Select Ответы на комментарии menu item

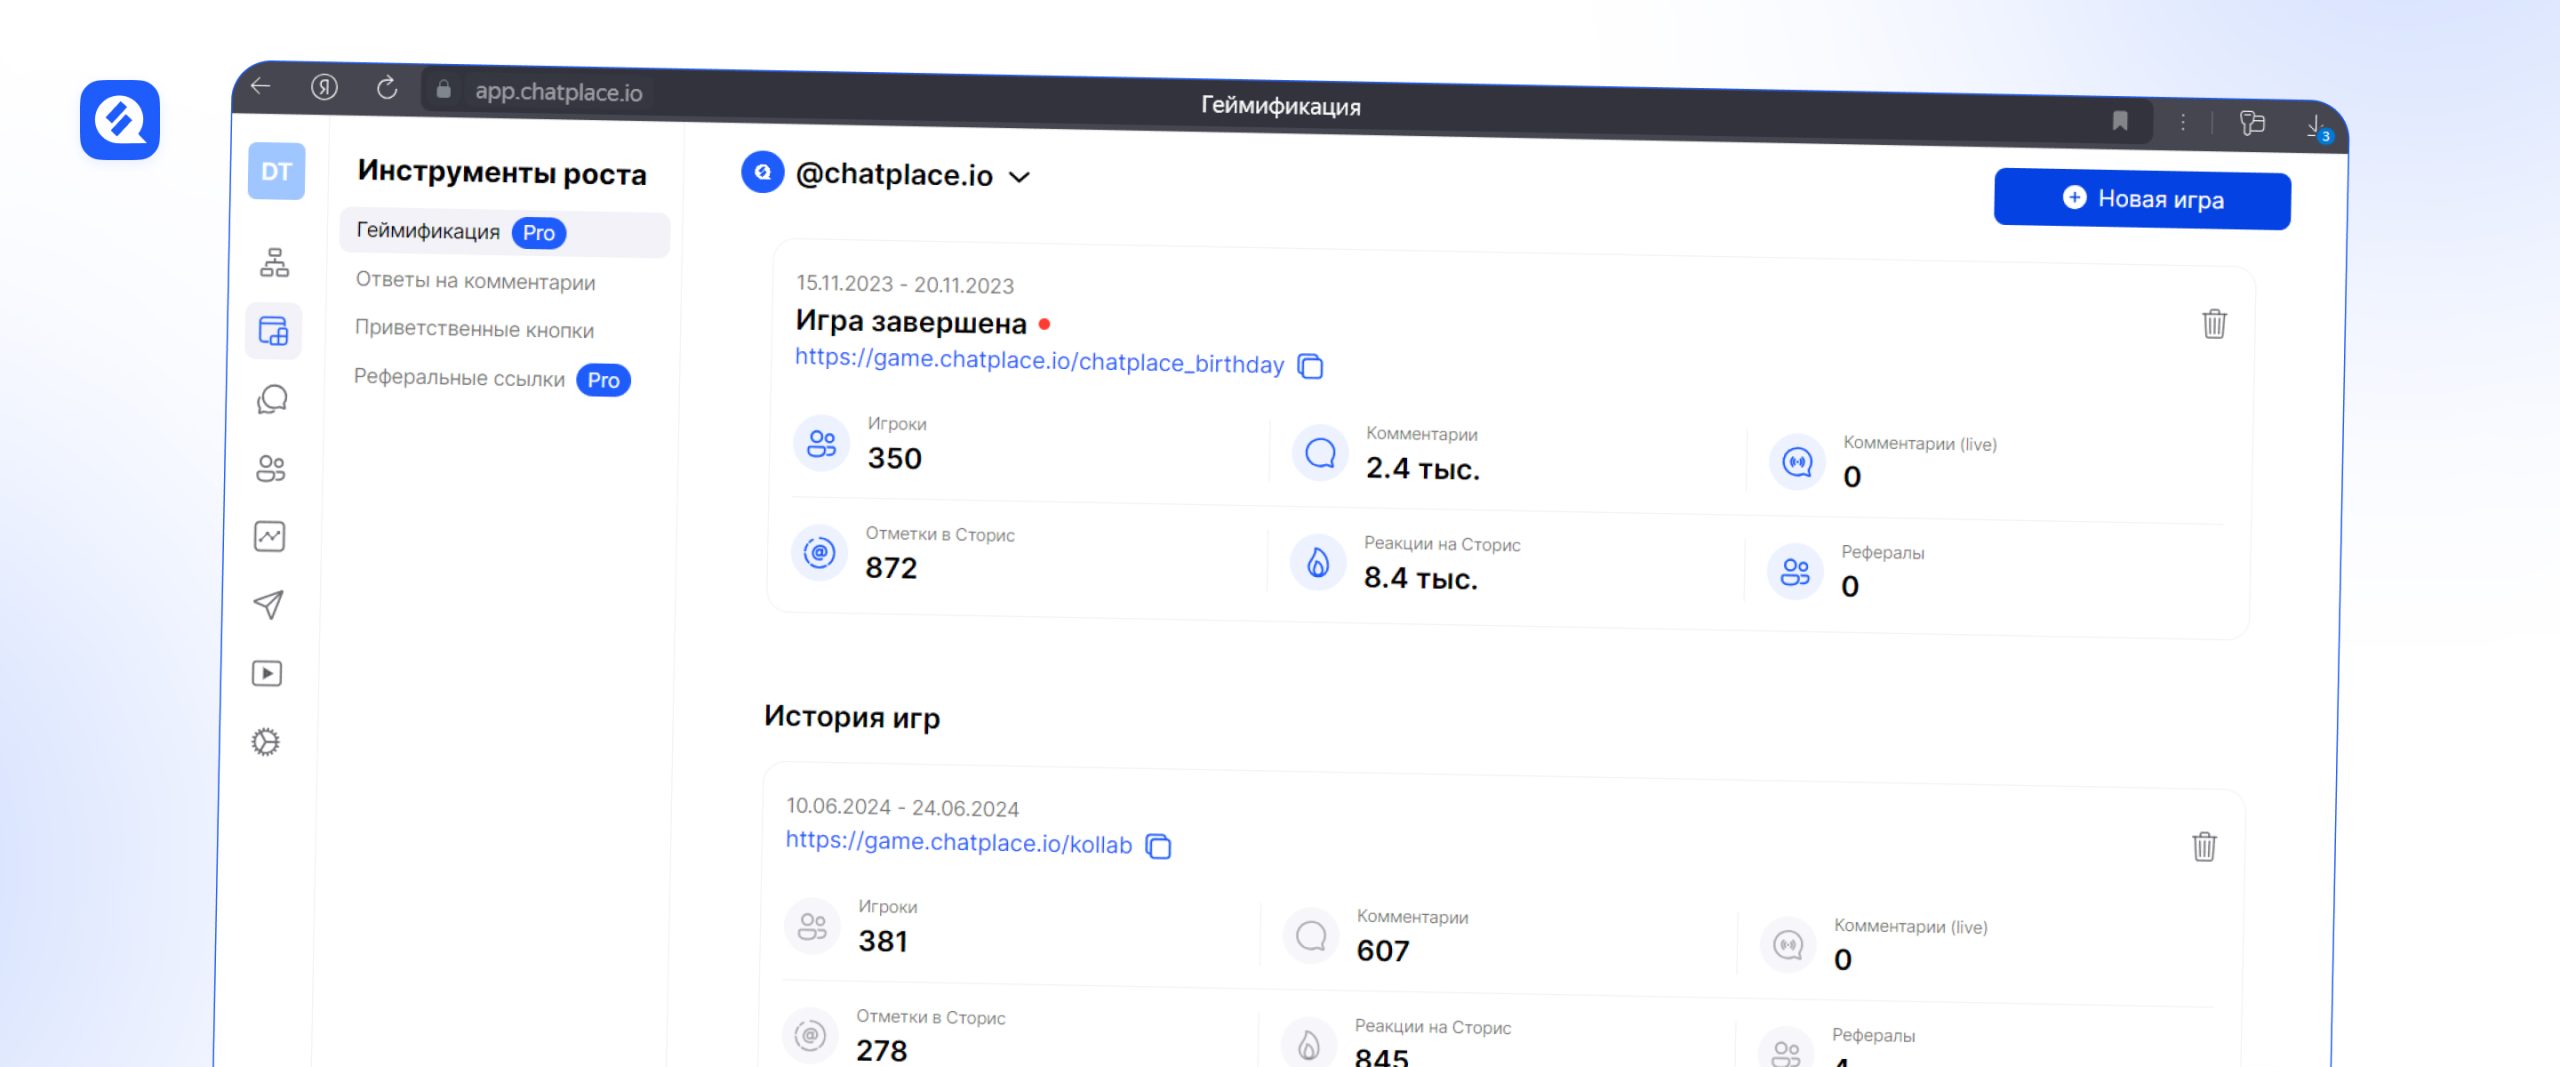tap(475, 281)
